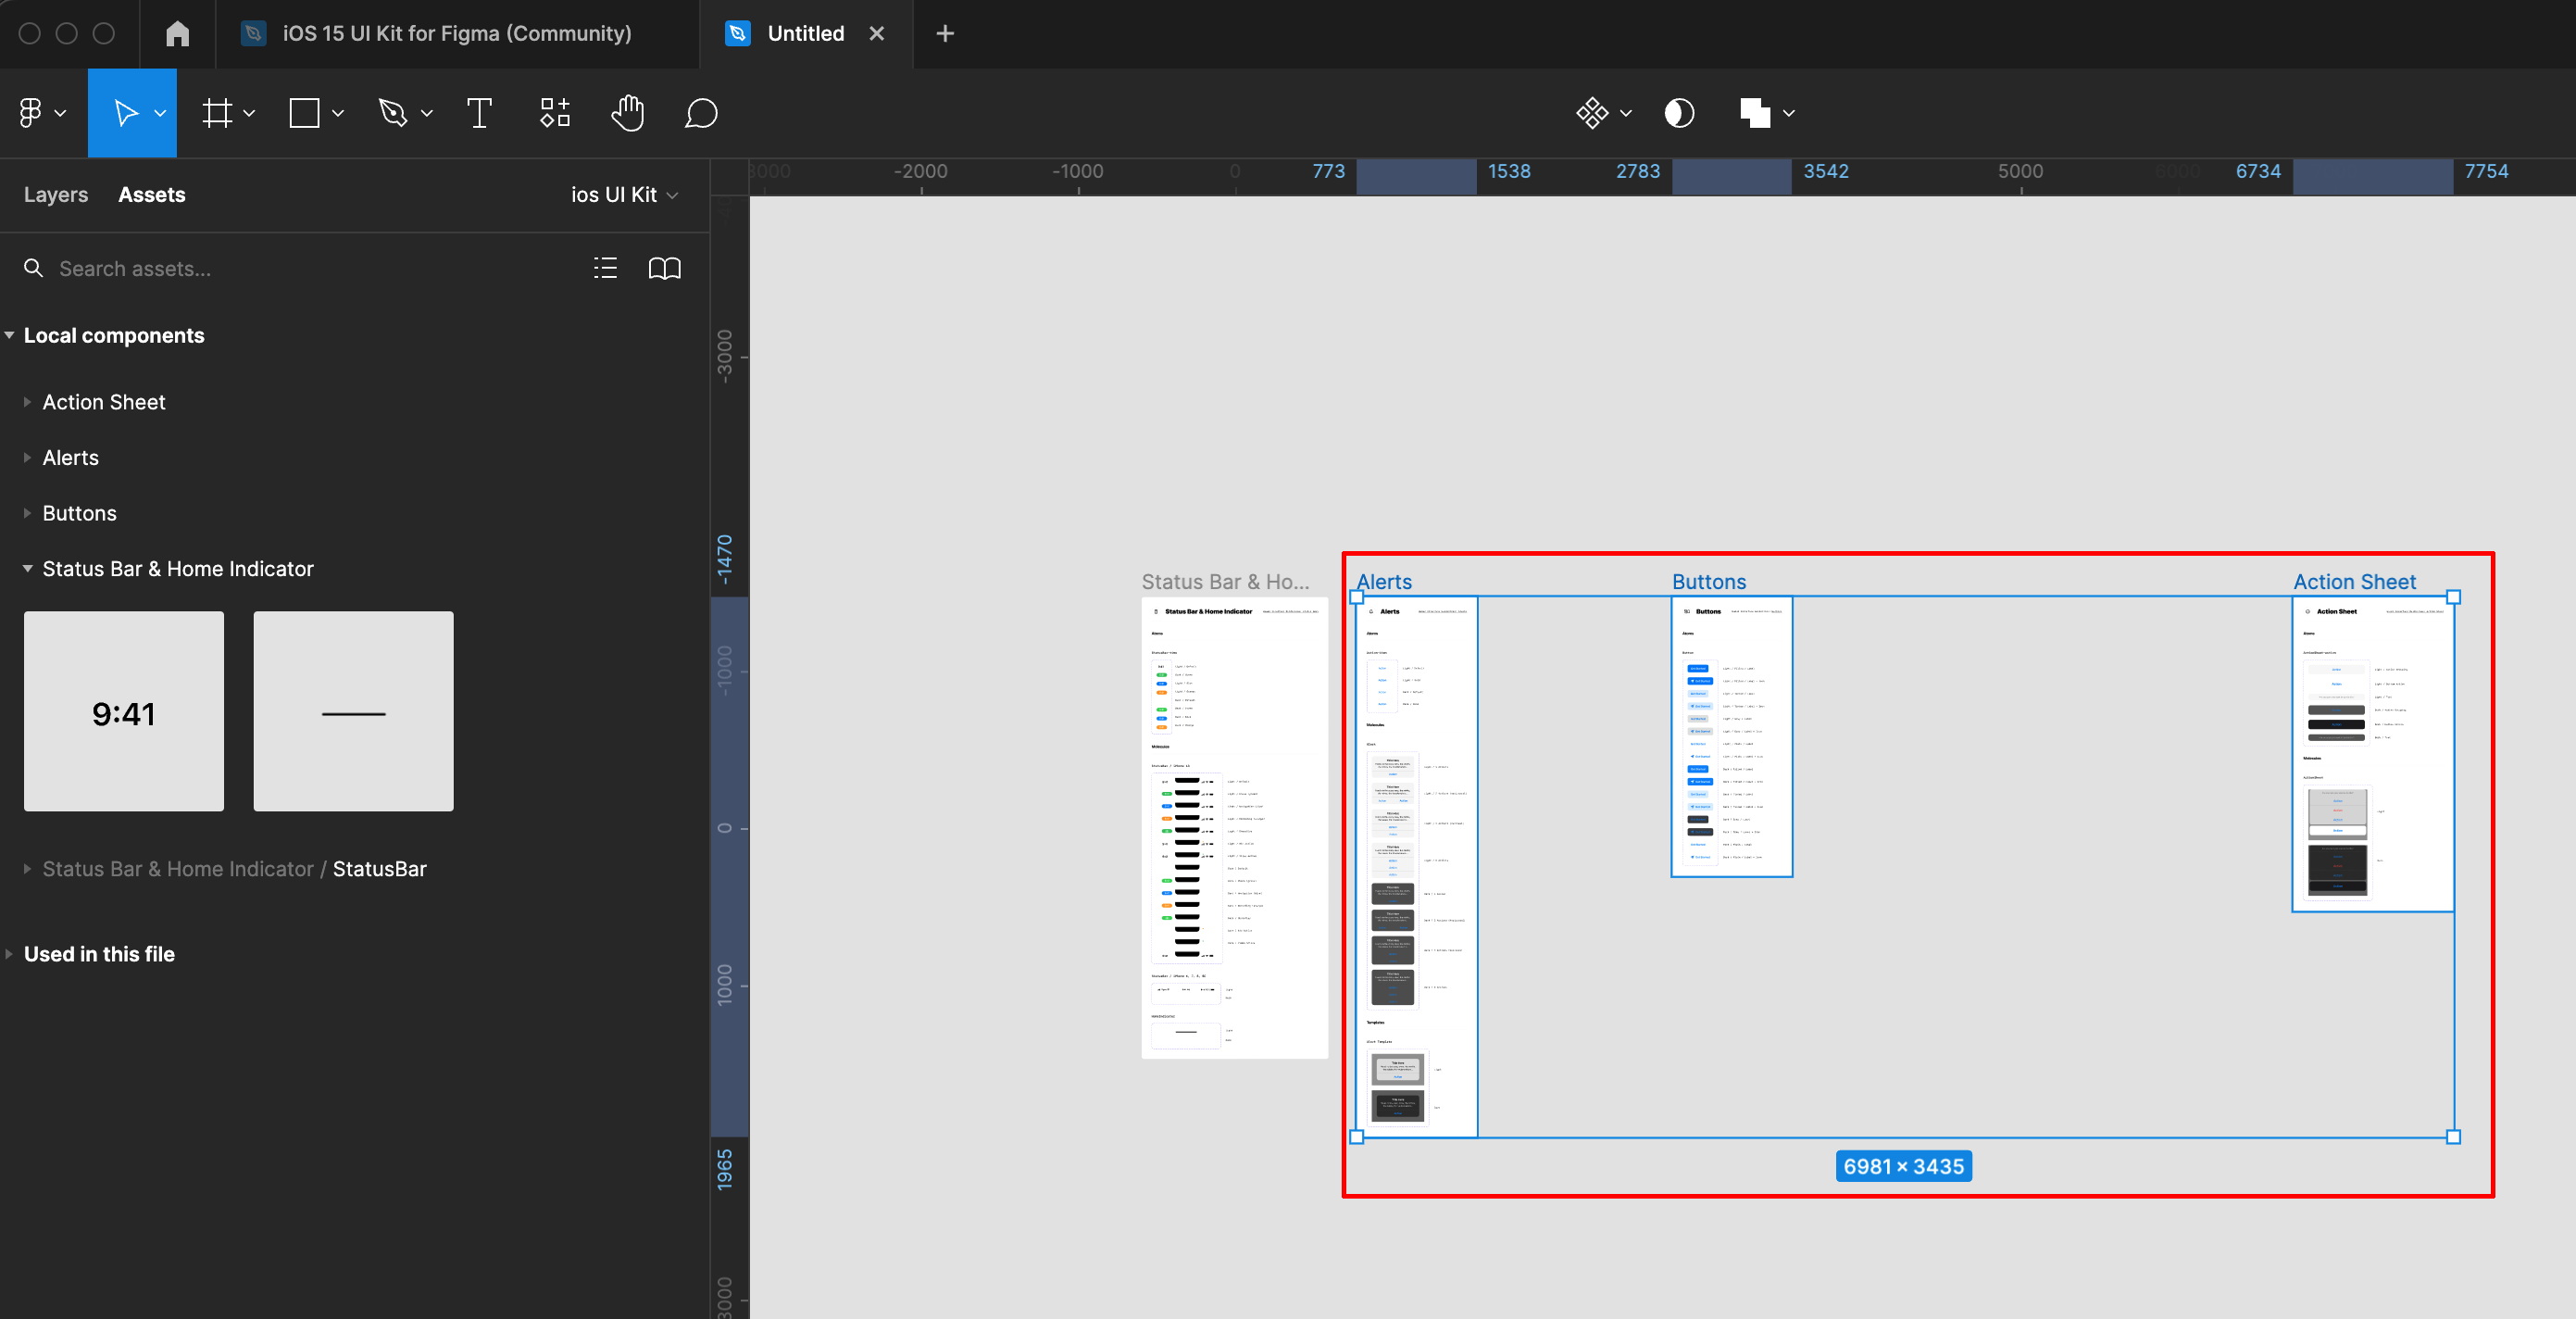Select the Rectangle shape tool
This screenshot has width=2576, height=1319.
pyautogui.click(x=304, y=113)
